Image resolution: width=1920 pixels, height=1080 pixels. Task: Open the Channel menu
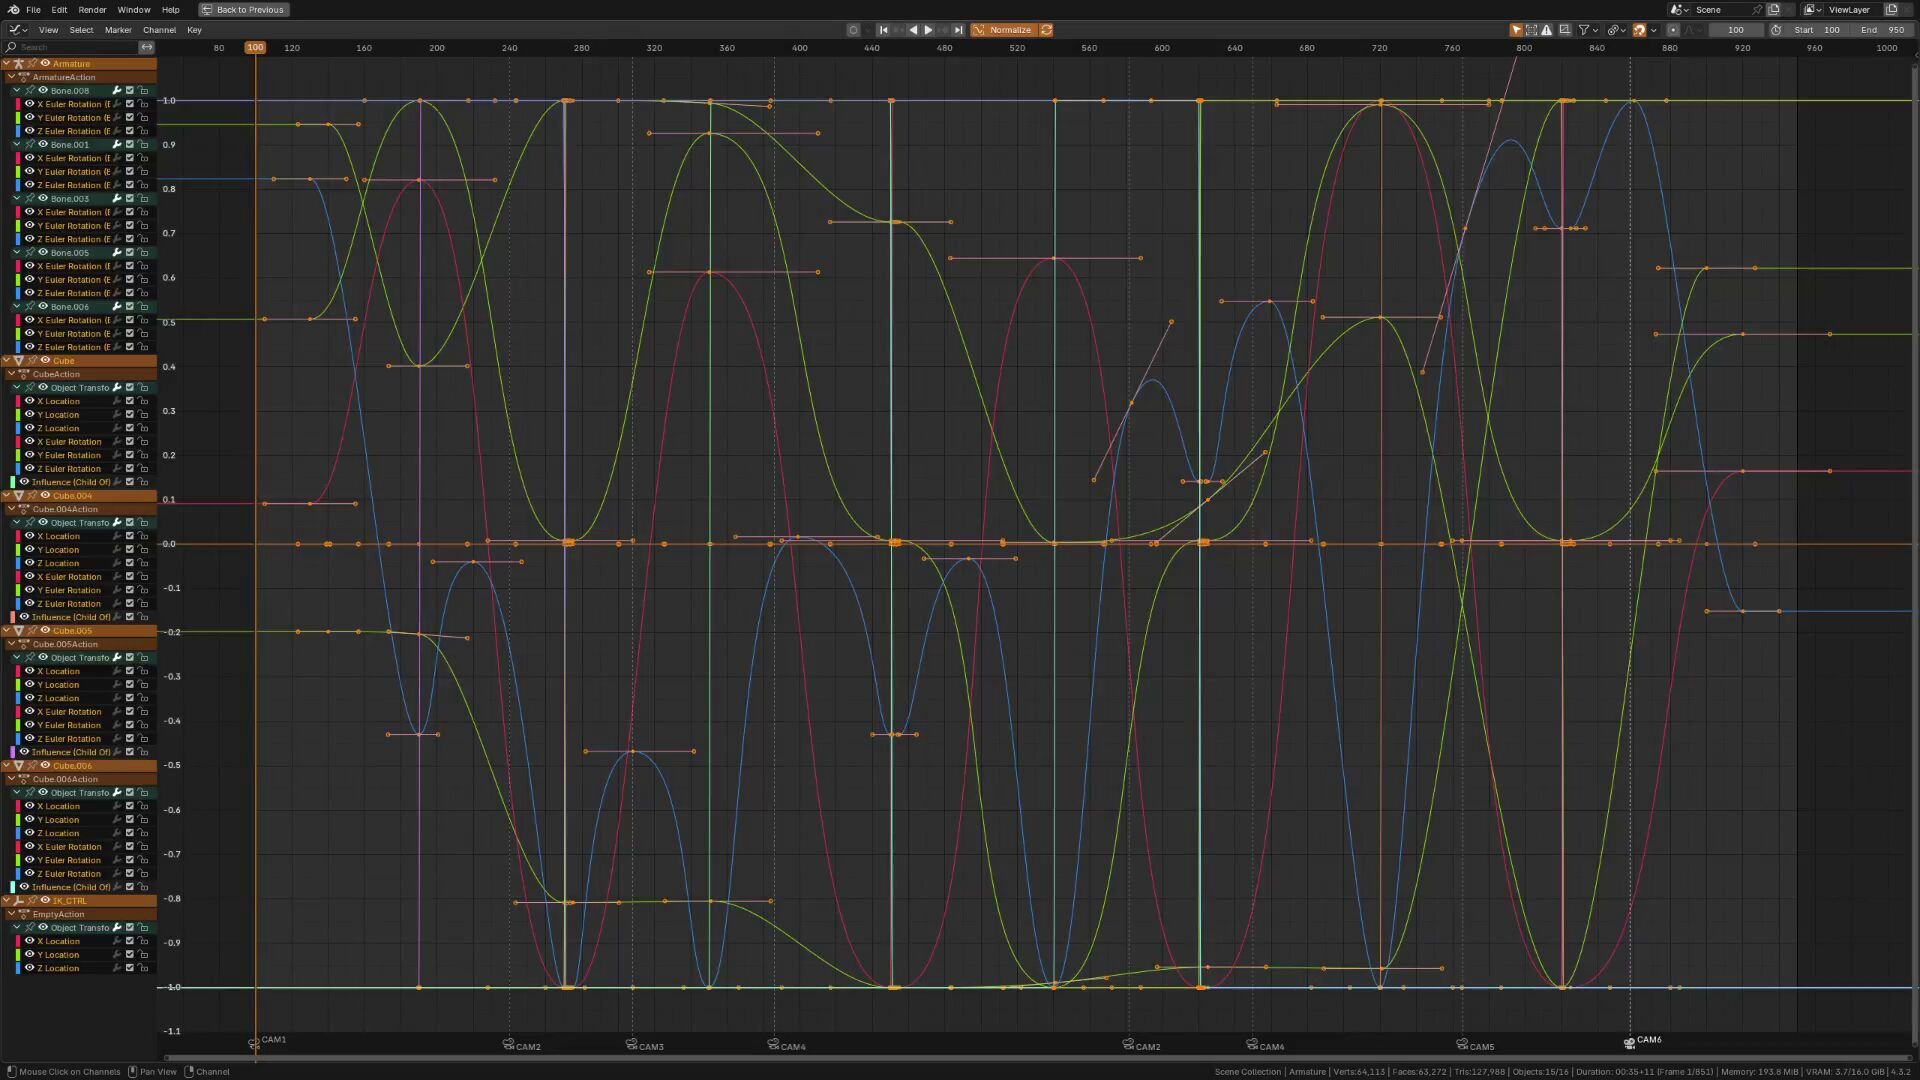click(159, 30)
